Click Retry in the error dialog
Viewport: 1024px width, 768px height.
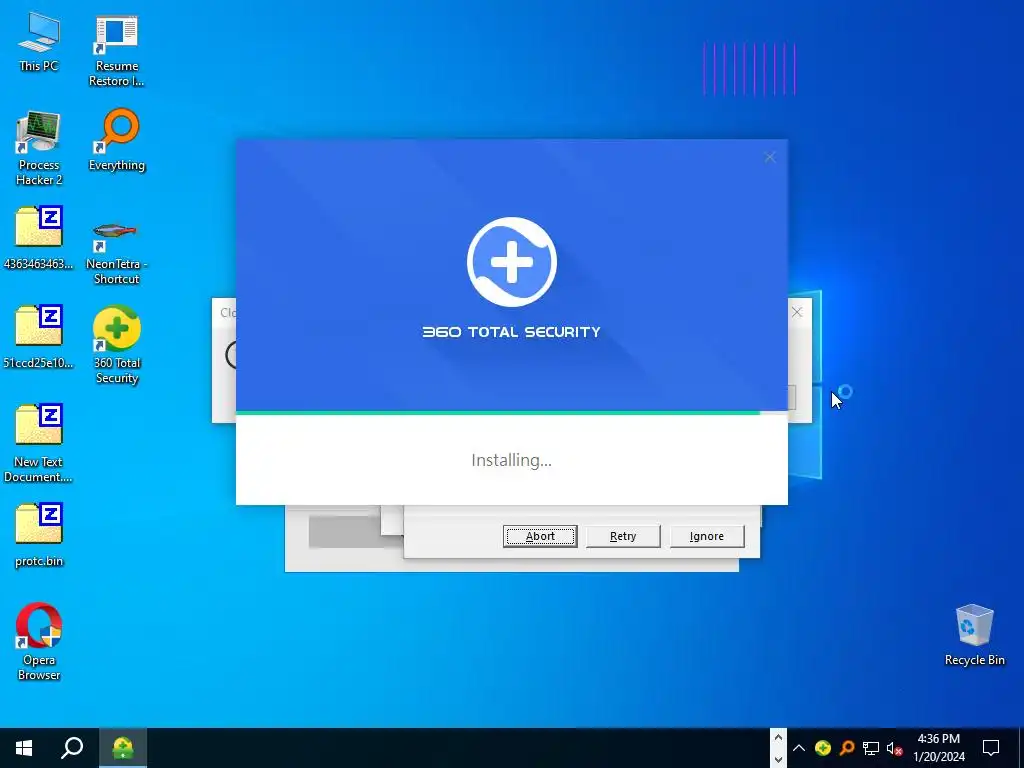[x=623, y=536]
